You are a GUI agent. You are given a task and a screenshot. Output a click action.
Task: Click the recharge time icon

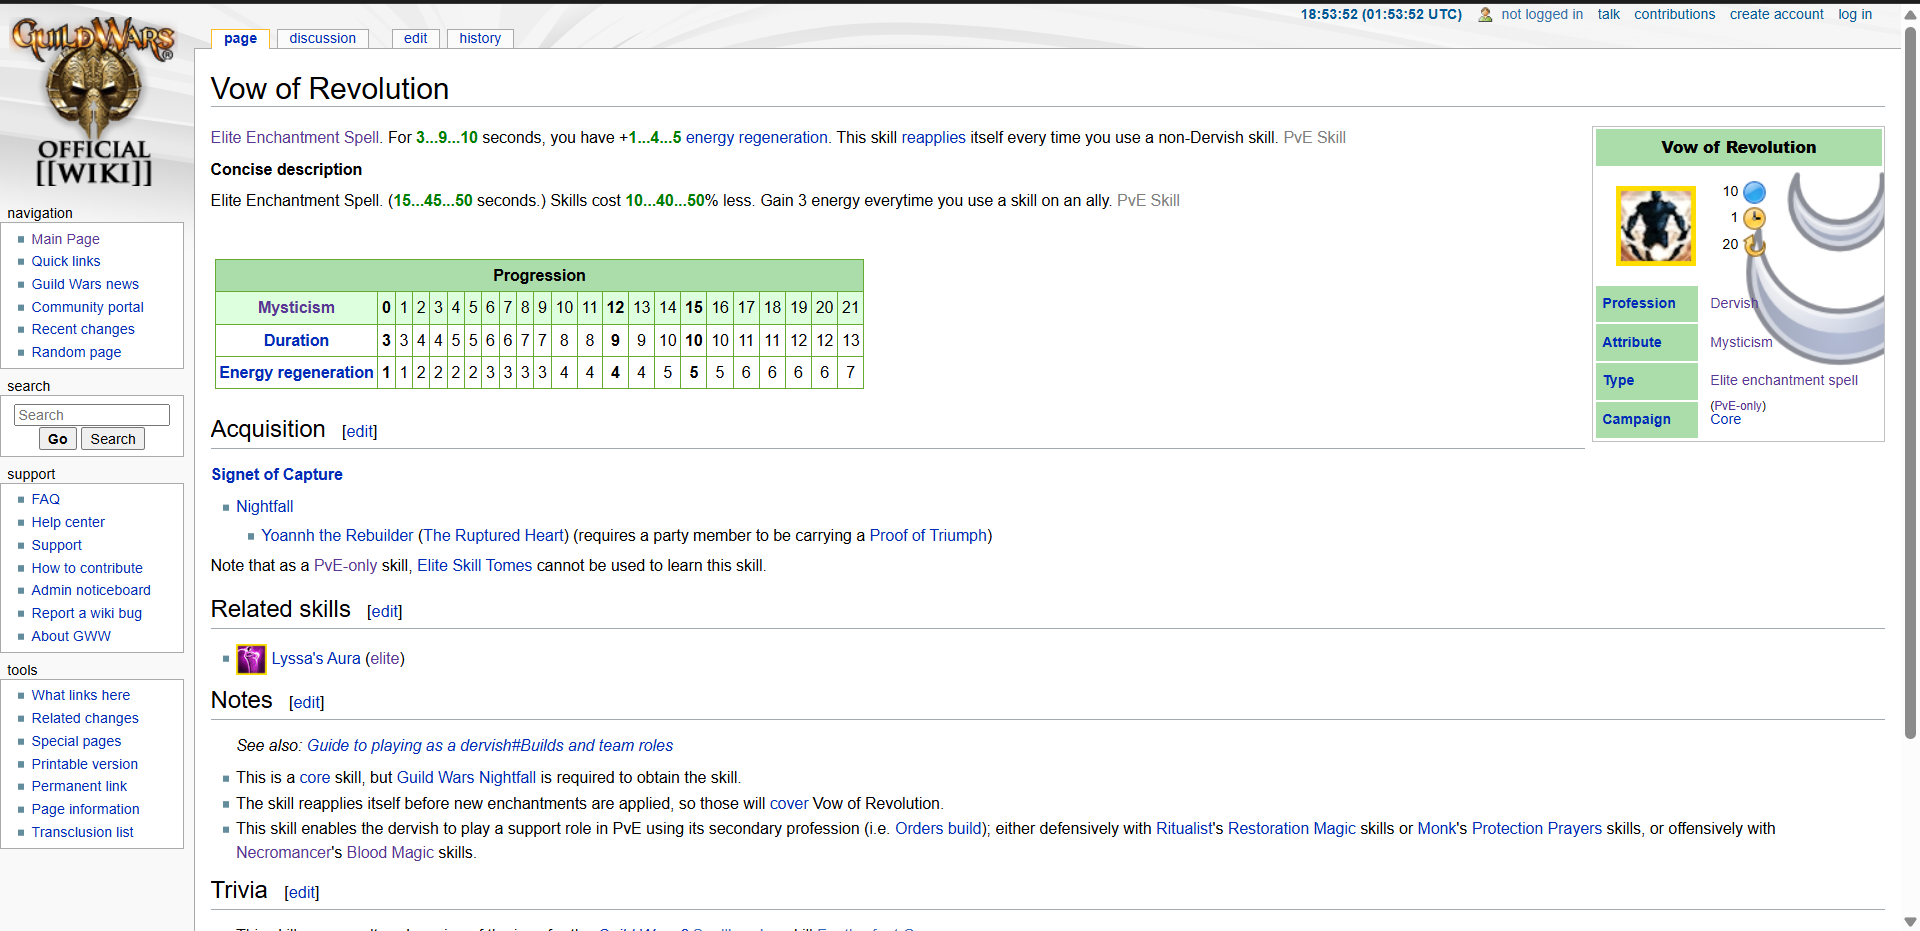pos(1754,244)
